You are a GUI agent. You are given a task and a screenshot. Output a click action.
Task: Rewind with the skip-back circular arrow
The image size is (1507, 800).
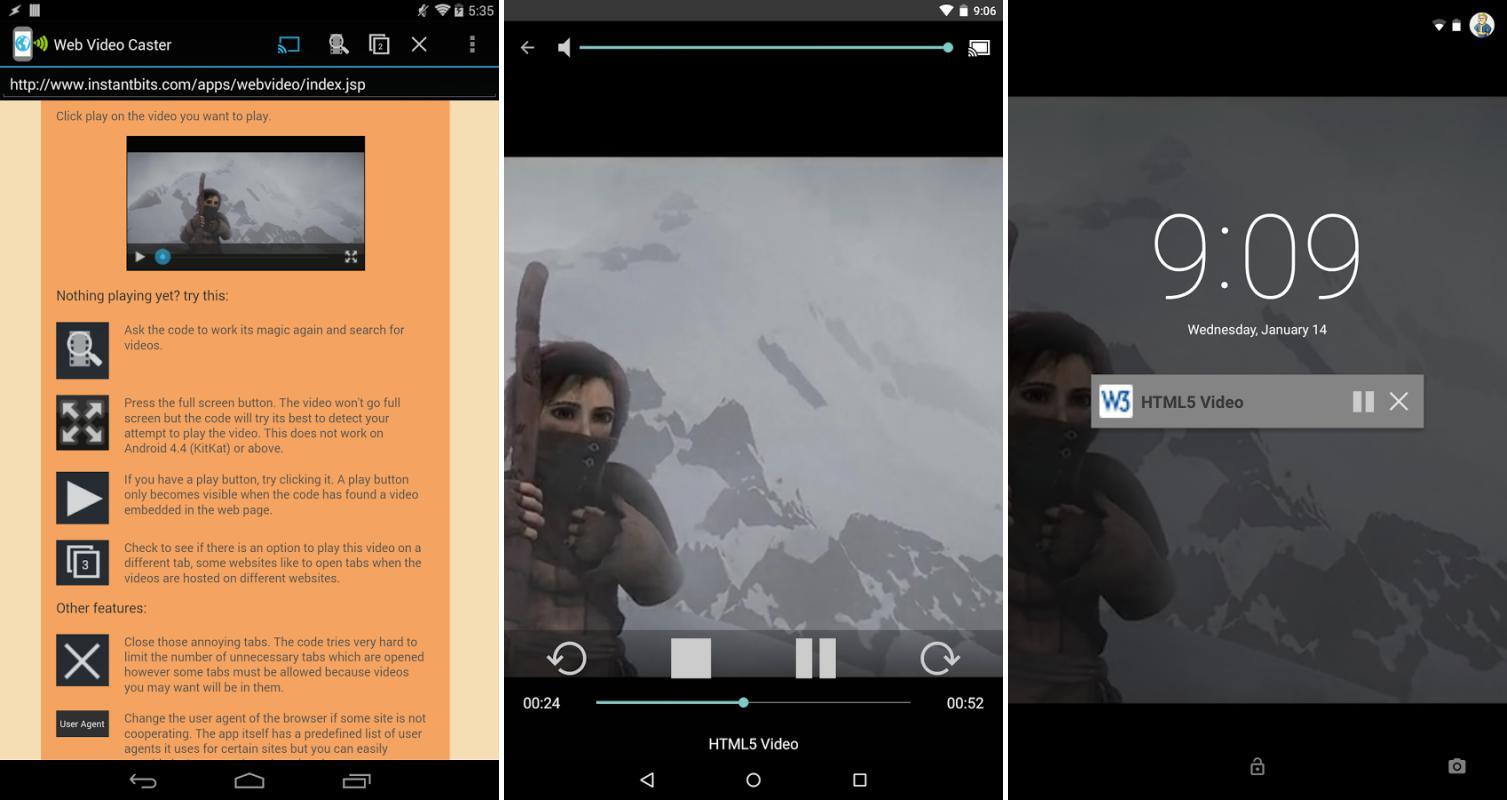(566, 658)
